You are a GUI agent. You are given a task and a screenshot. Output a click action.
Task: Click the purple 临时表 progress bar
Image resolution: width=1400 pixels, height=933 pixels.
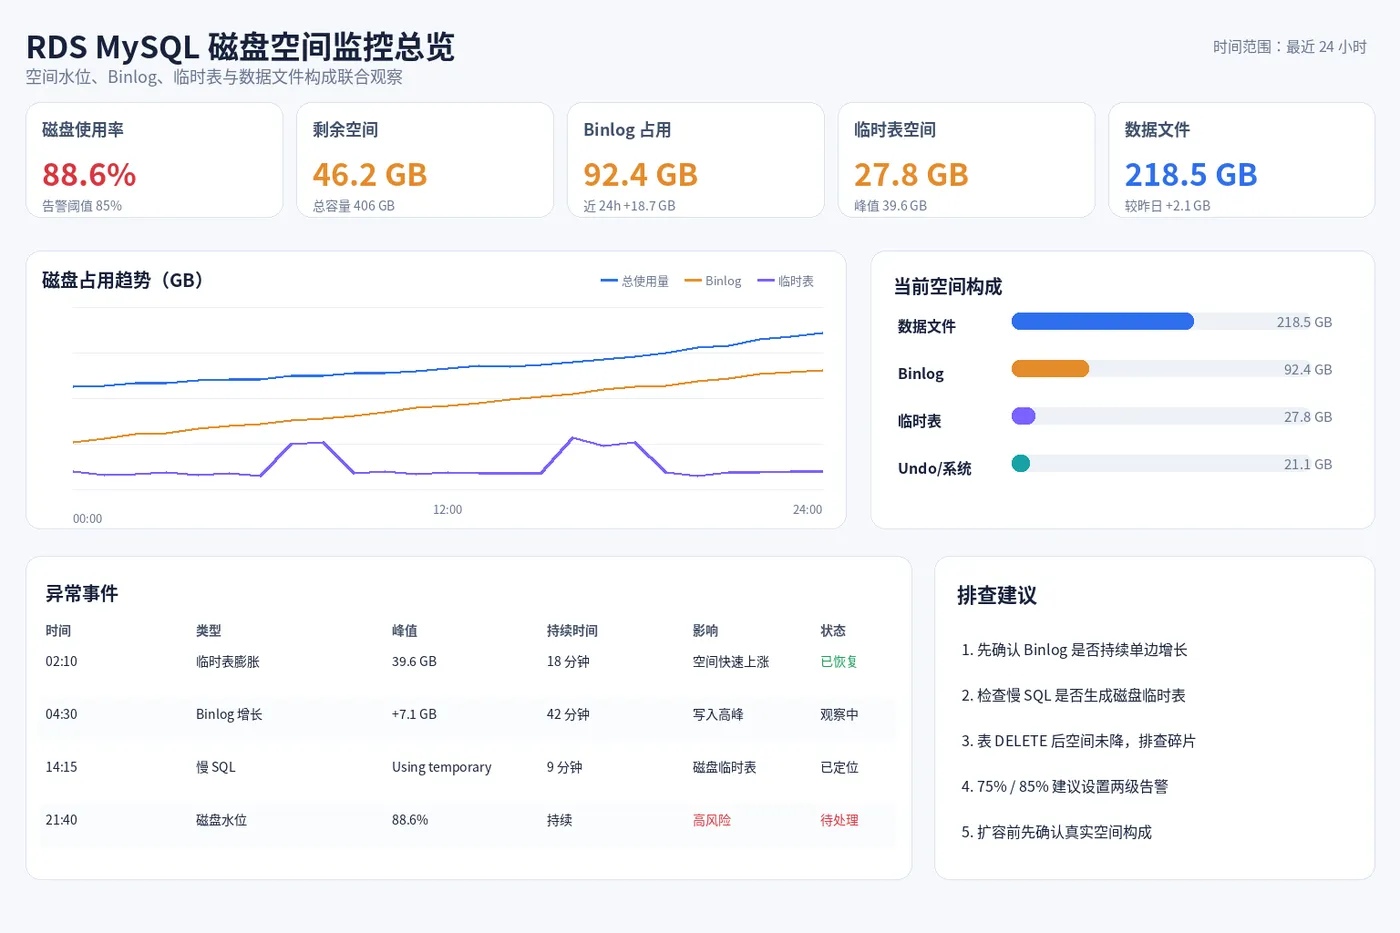pos(1024,416)
